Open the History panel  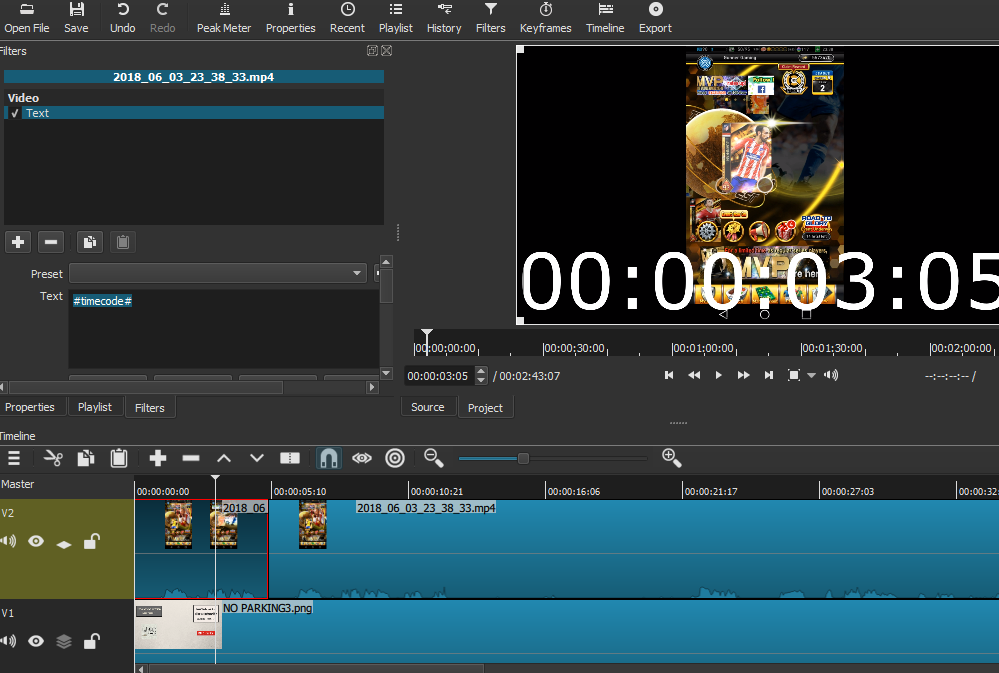(444, 18)
